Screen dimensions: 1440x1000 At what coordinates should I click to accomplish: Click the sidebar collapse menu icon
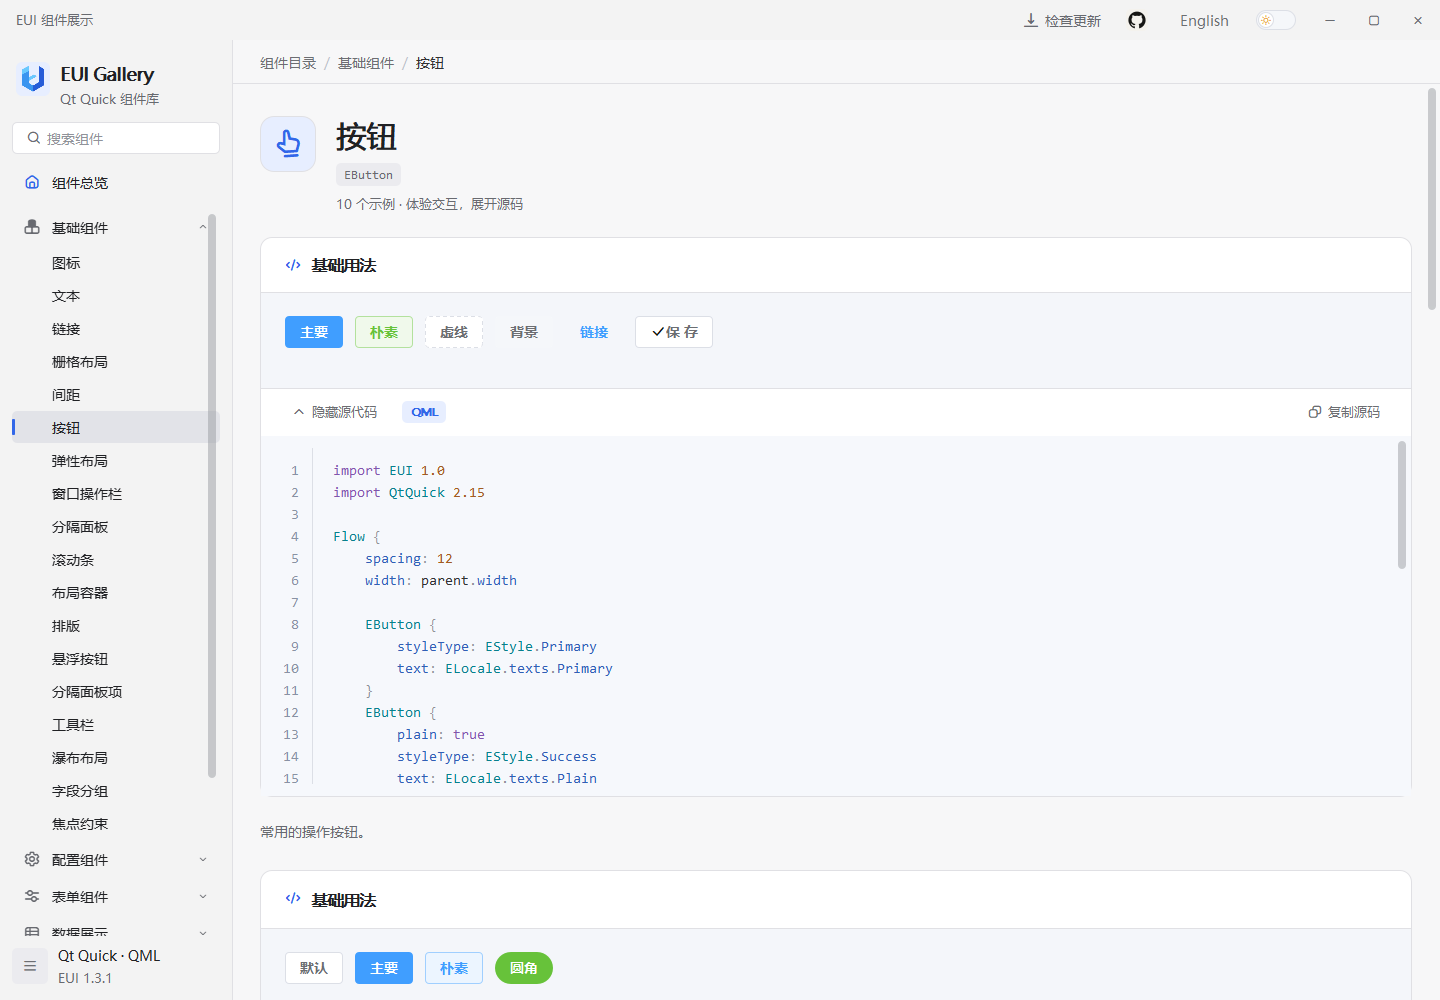pyautogui.click(x=30, y=966)
